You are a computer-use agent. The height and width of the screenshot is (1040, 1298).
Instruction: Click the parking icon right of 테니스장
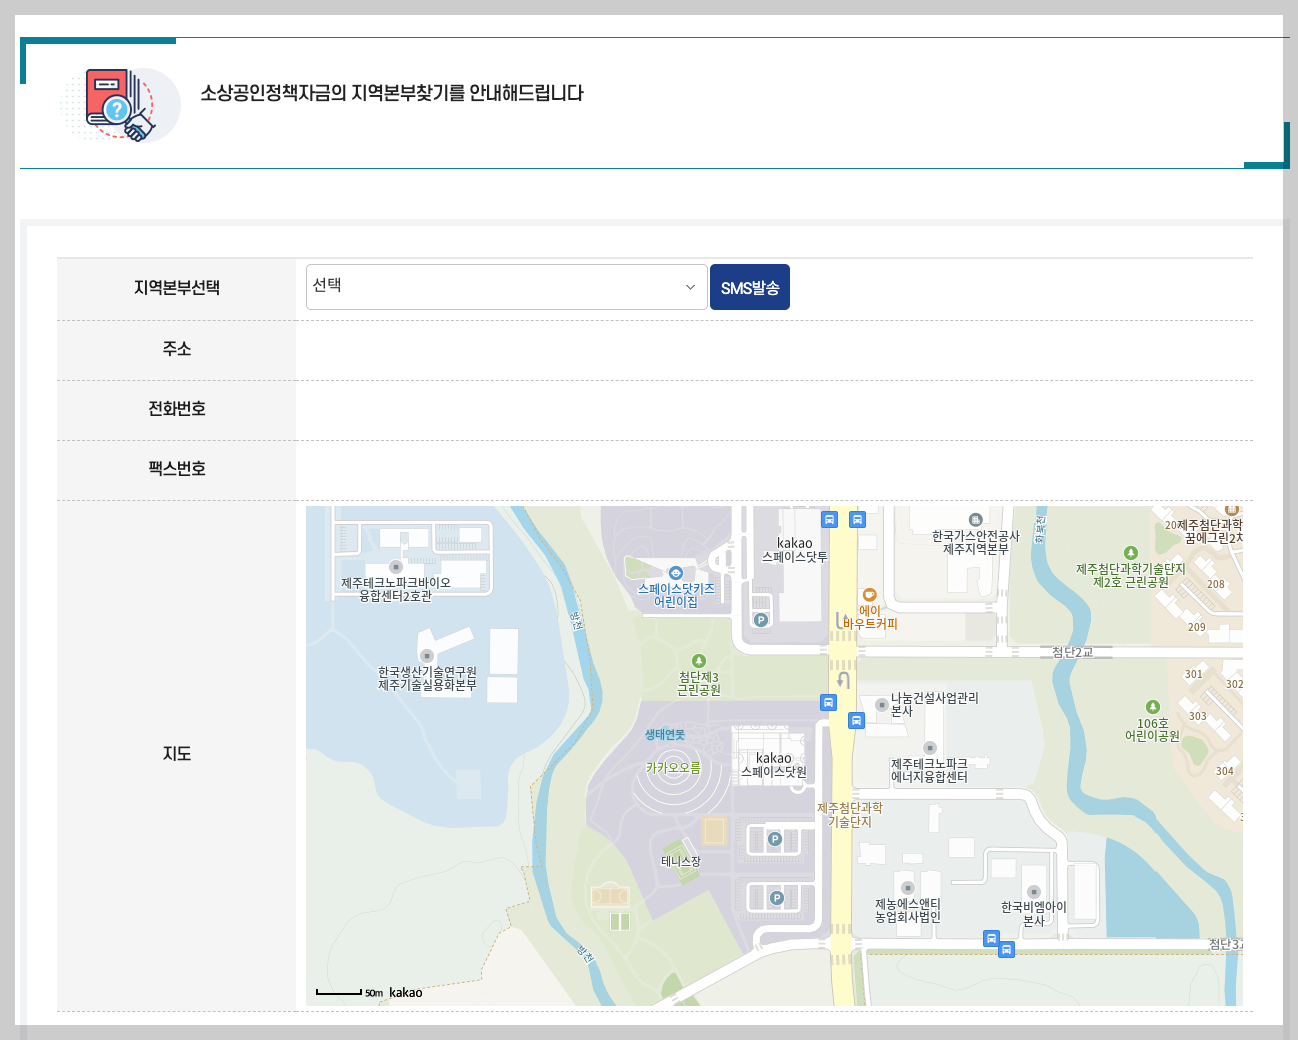coord(774,839)
